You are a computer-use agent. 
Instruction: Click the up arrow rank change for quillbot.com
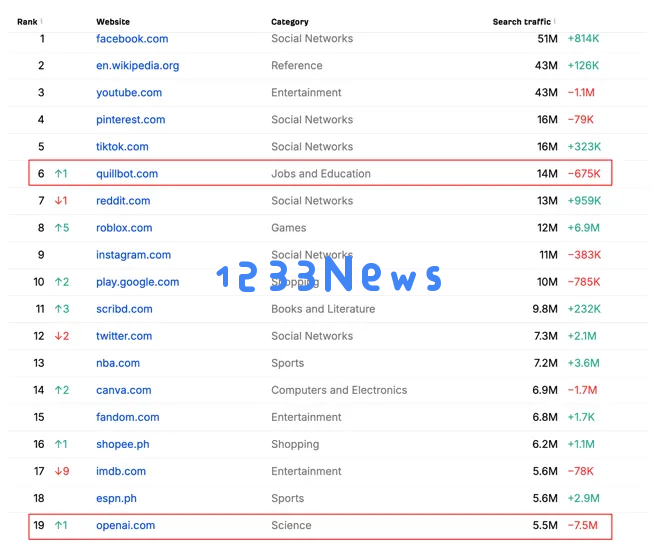coord(61,174)
